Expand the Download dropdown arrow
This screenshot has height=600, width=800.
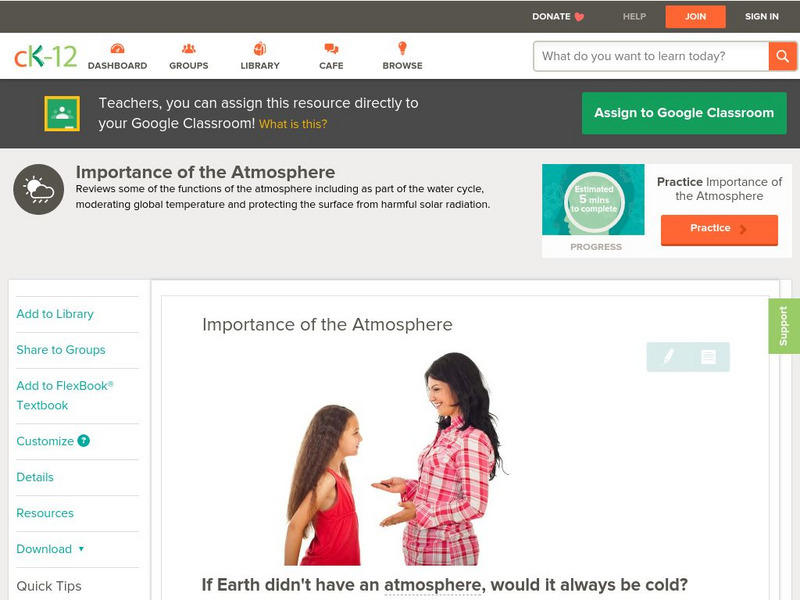[x=81, y=549]
